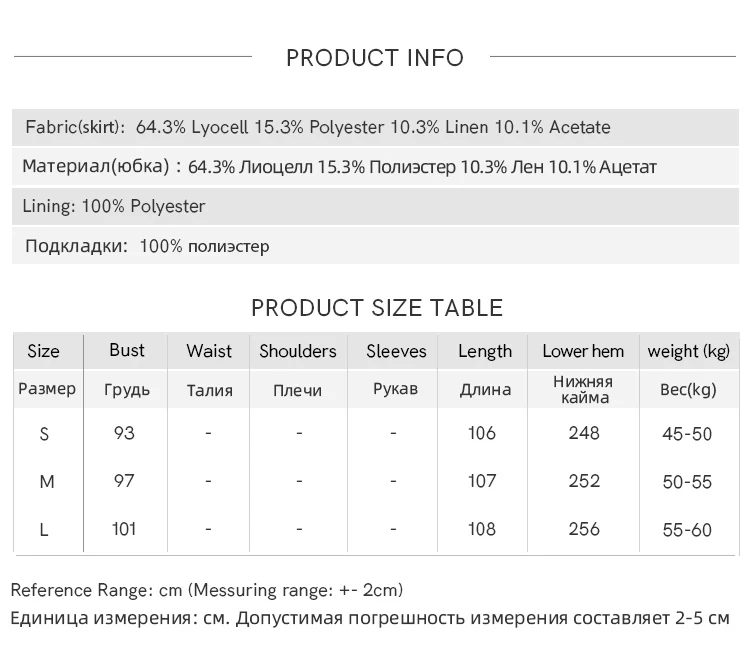Select length value 108 for size L

coord(482,529)
